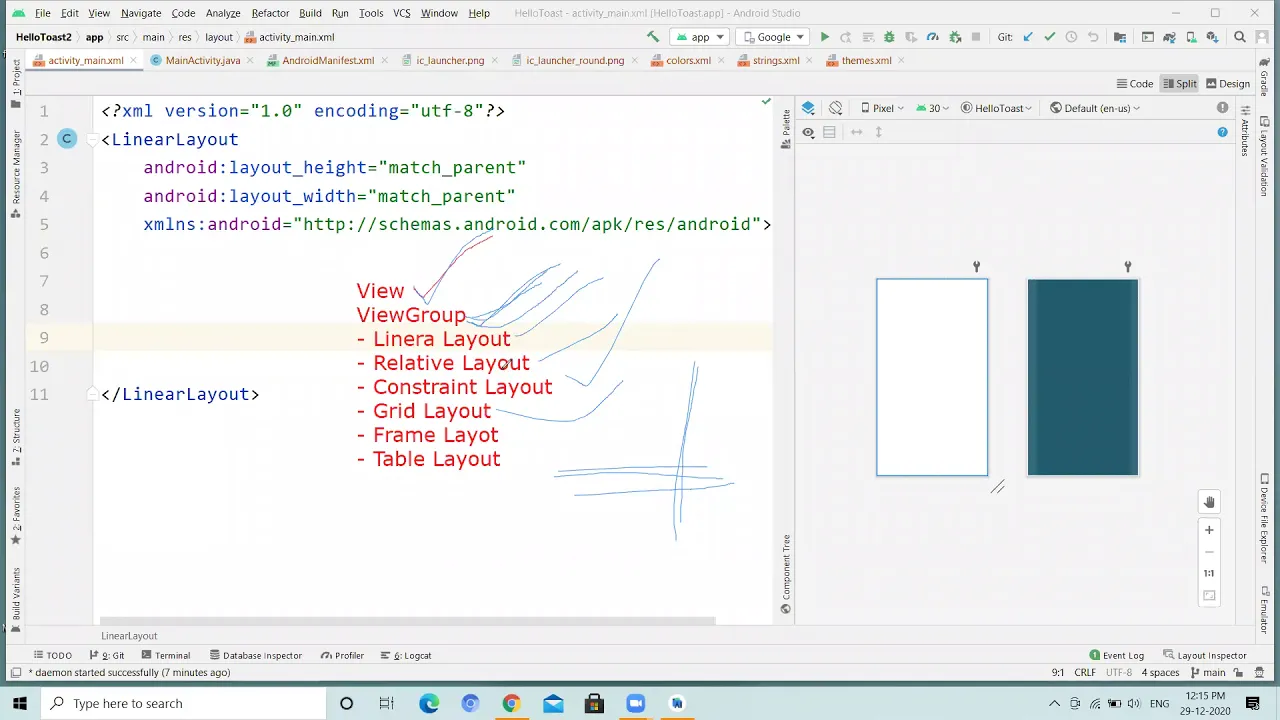Open Microsoft Edge from the taskbar
This screenshot has height=720, width=1280.
point(429,703)
